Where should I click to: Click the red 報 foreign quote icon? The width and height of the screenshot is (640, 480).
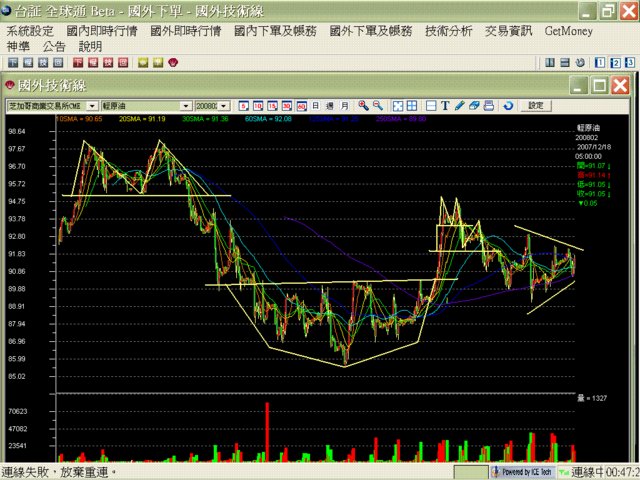point(93,62)
